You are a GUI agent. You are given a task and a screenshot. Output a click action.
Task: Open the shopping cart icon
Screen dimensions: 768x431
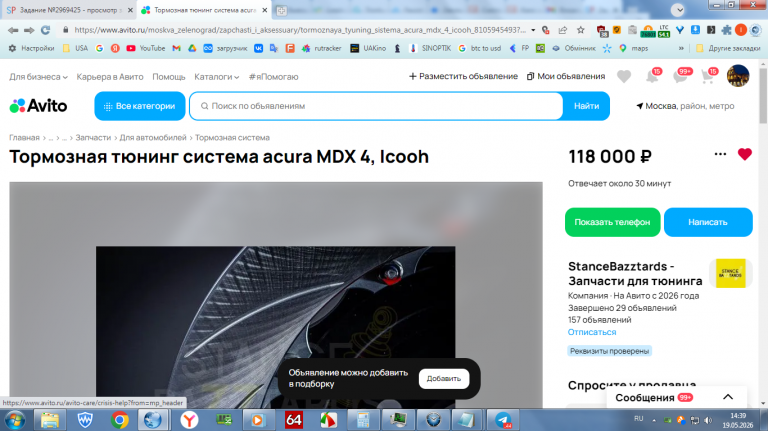pos(708,76)
